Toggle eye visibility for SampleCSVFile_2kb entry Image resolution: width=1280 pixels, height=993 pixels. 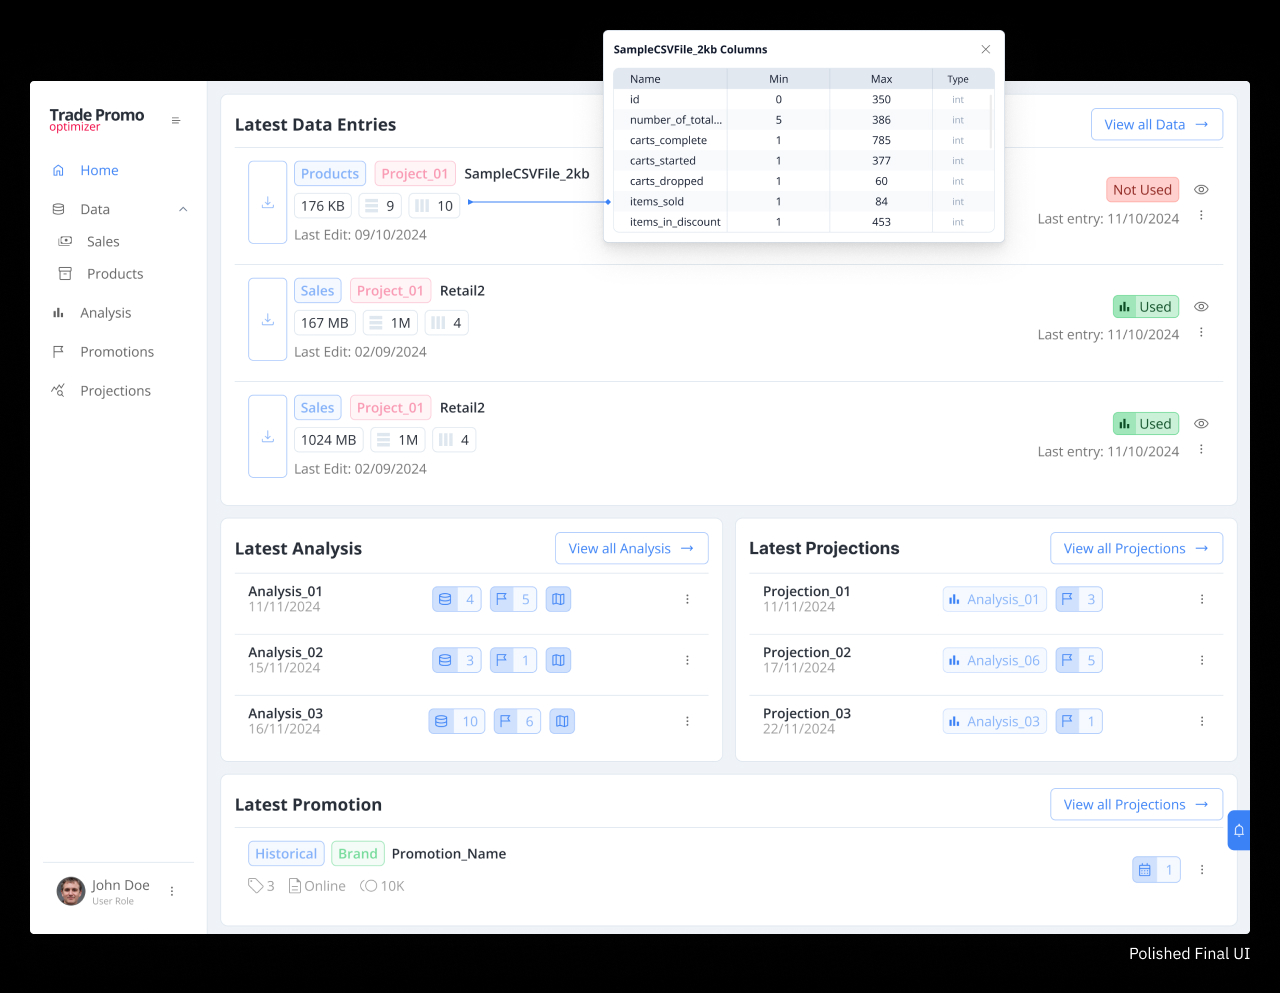pyautogui.click(x=1201, y=190)
